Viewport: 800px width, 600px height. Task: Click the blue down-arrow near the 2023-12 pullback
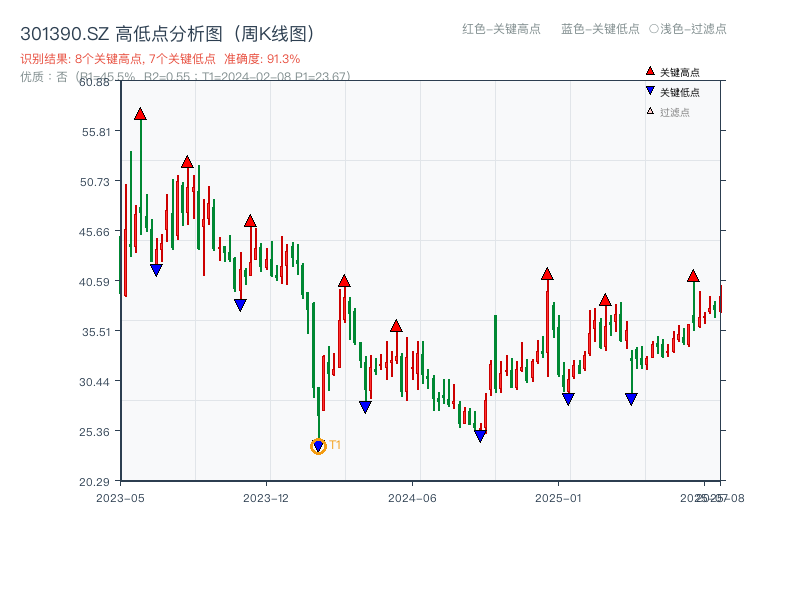click(240, 305)
